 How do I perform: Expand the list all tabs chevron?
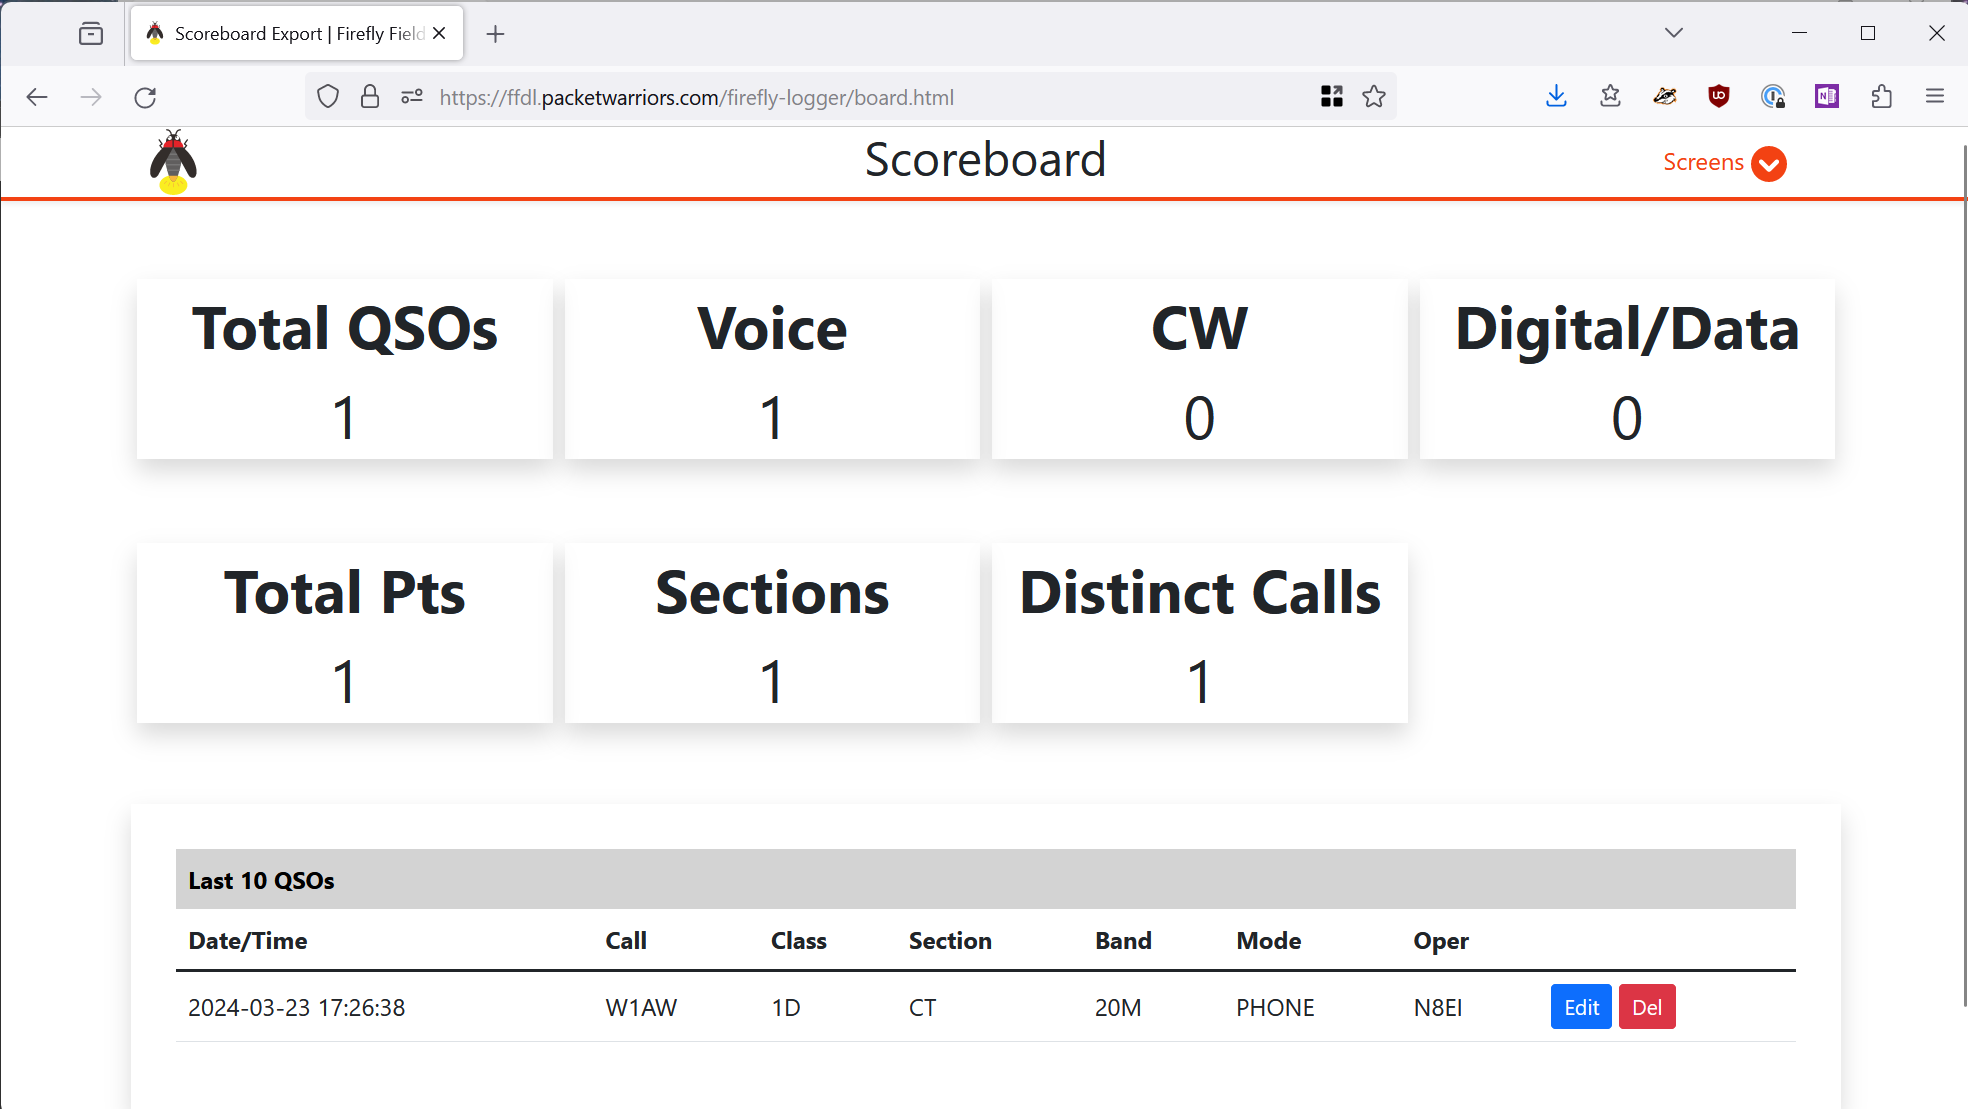[1674, 33]
